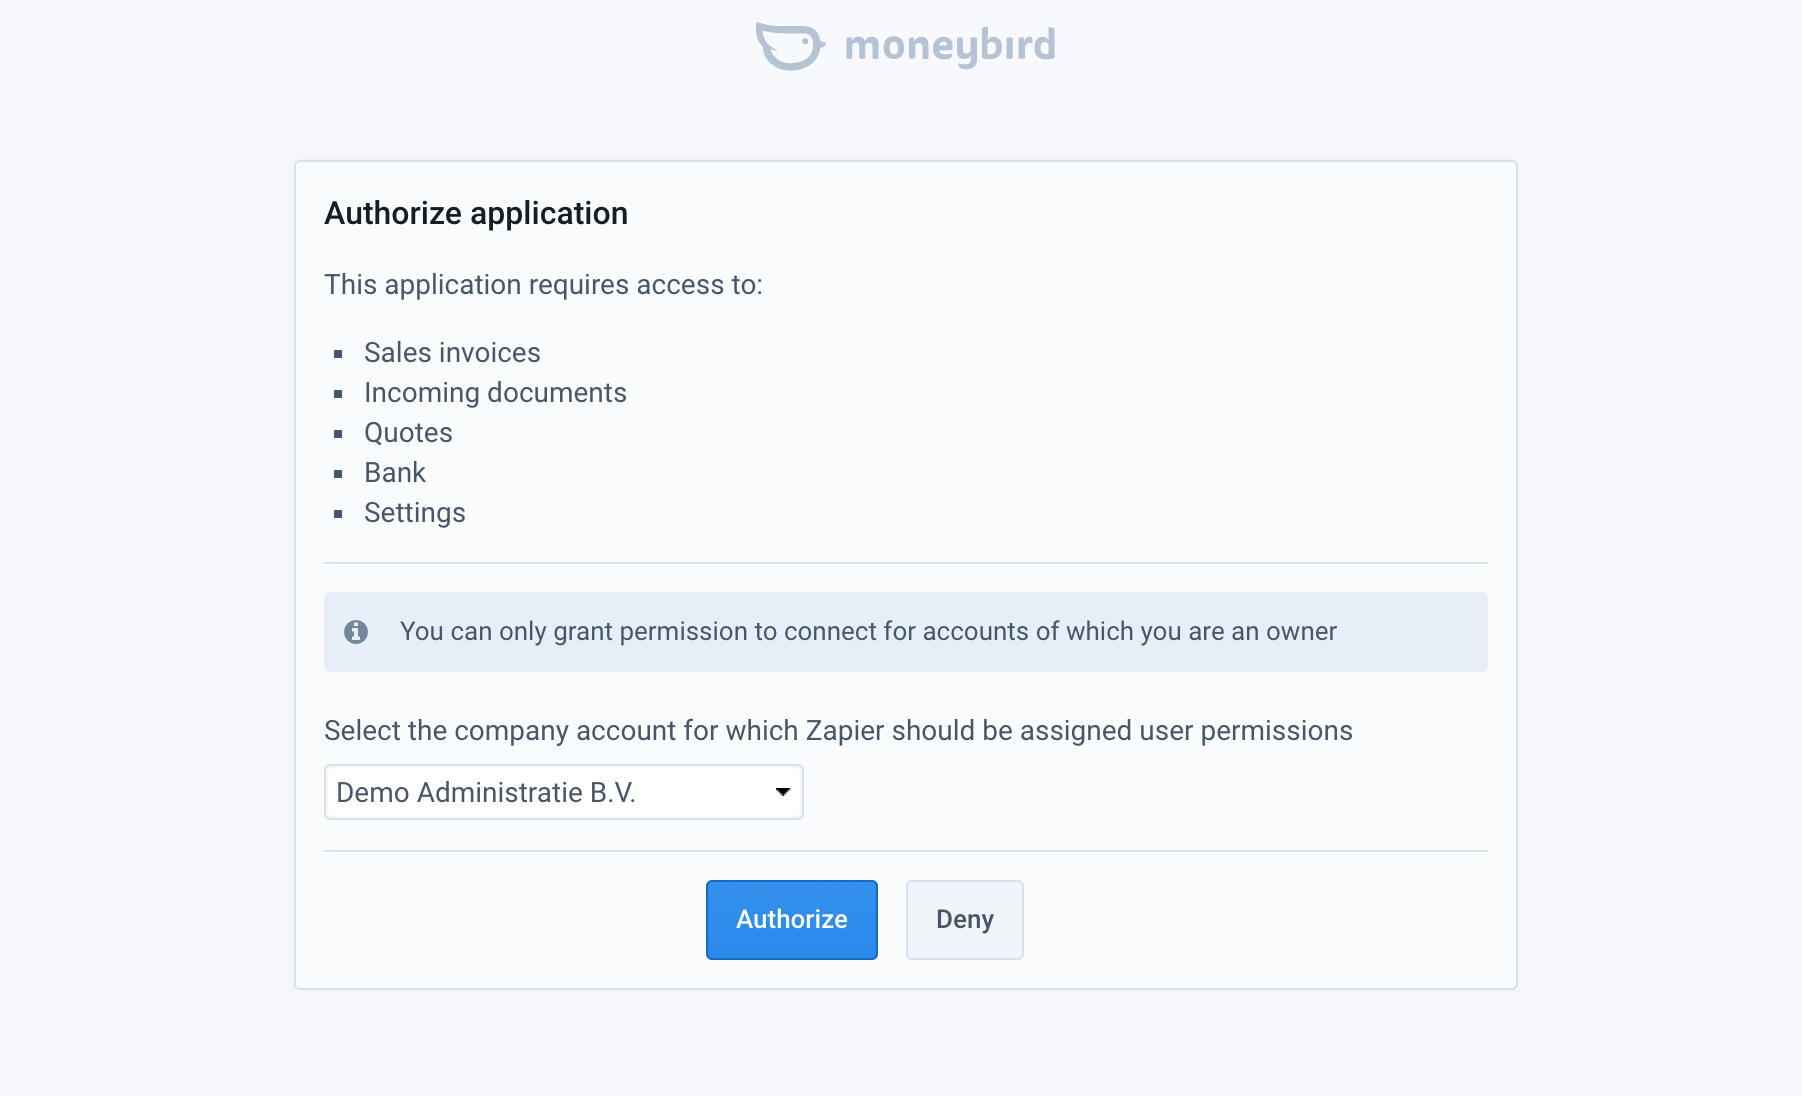This screenshot has height=1096, width=1802.
Task: Click the Quotes permission item
Action: [408, 433]
